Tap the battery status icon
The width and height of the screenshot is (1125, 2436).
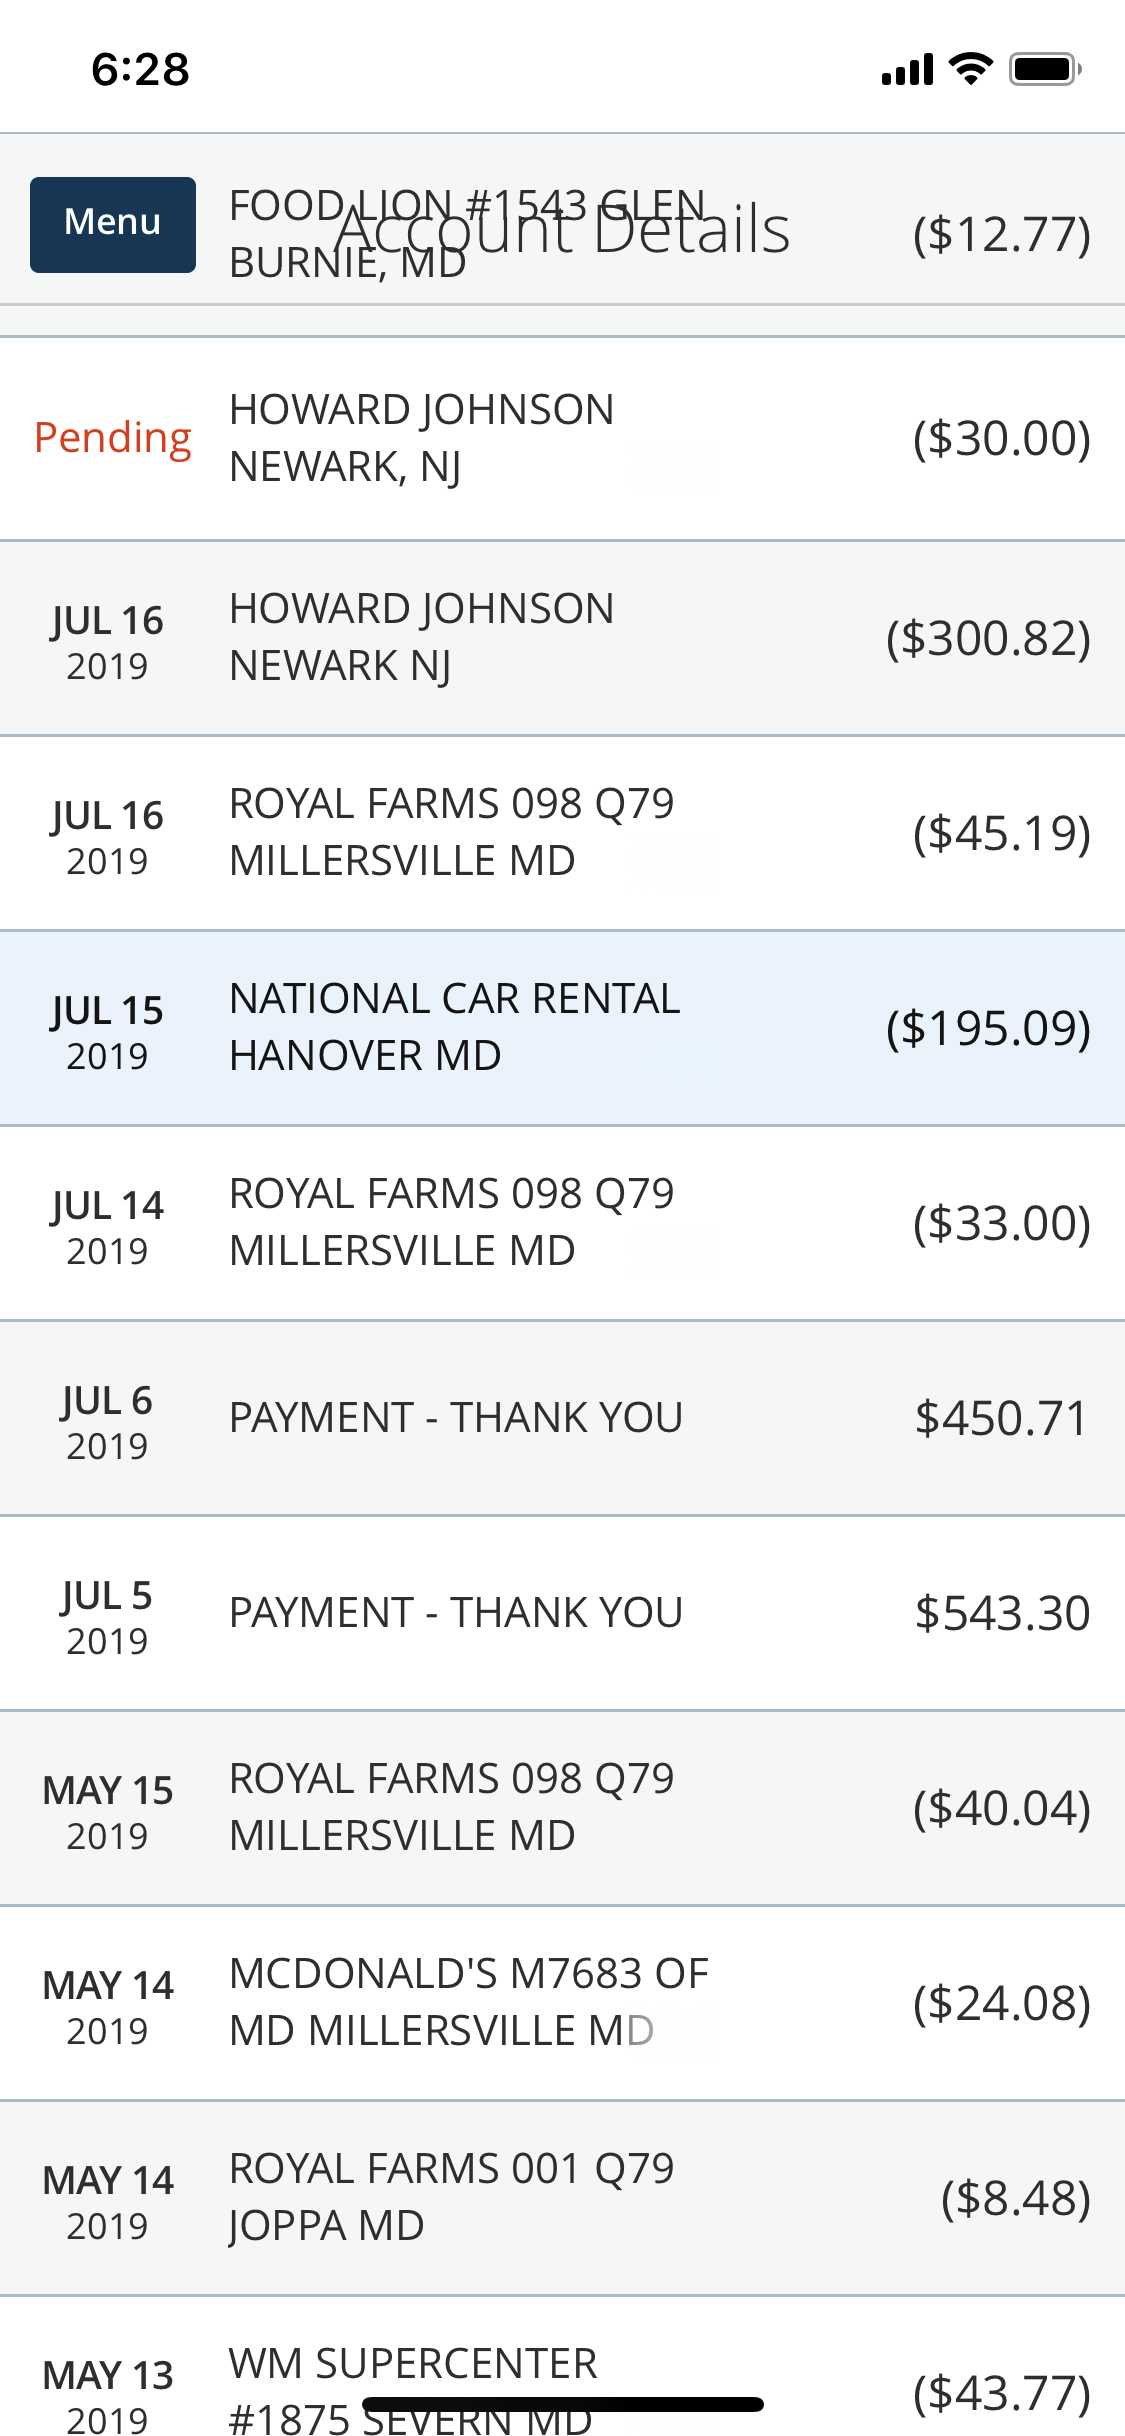[x=1045, y=69]
